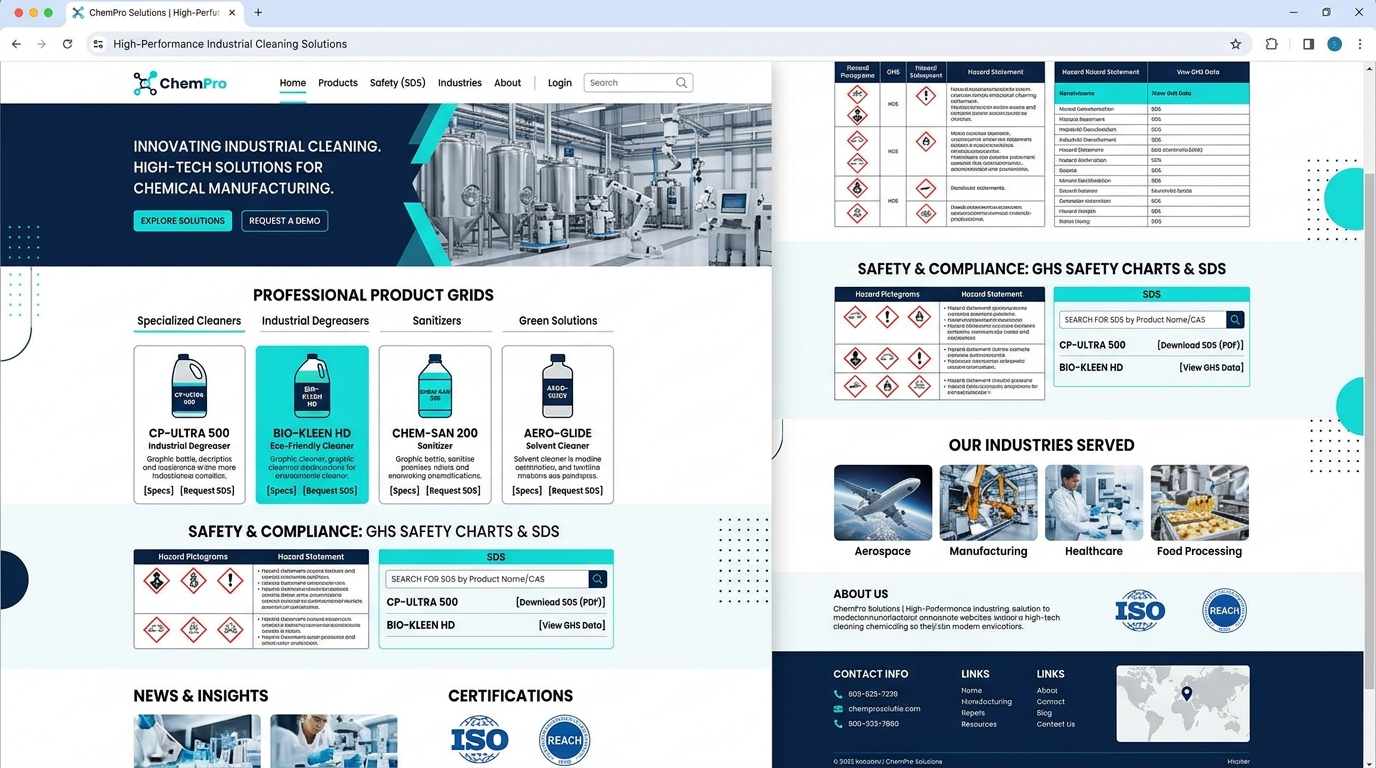Click the email envelope icon in Contact Info
Image resolution: width=1376 pixels, height=768 pixels.
click(x=838, y=709)
